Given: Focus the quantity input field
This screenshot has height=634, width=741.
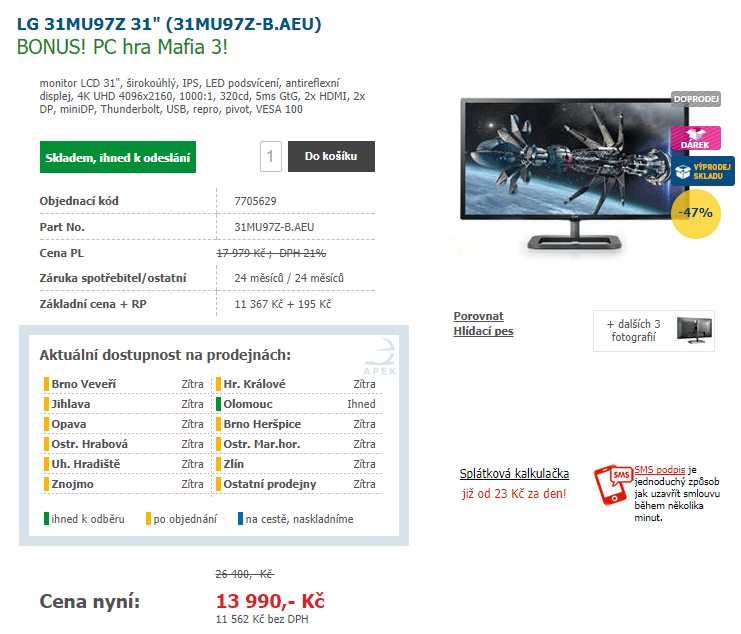Looking at the screenshot, I should pyautogui.click(x=271, y=156).
